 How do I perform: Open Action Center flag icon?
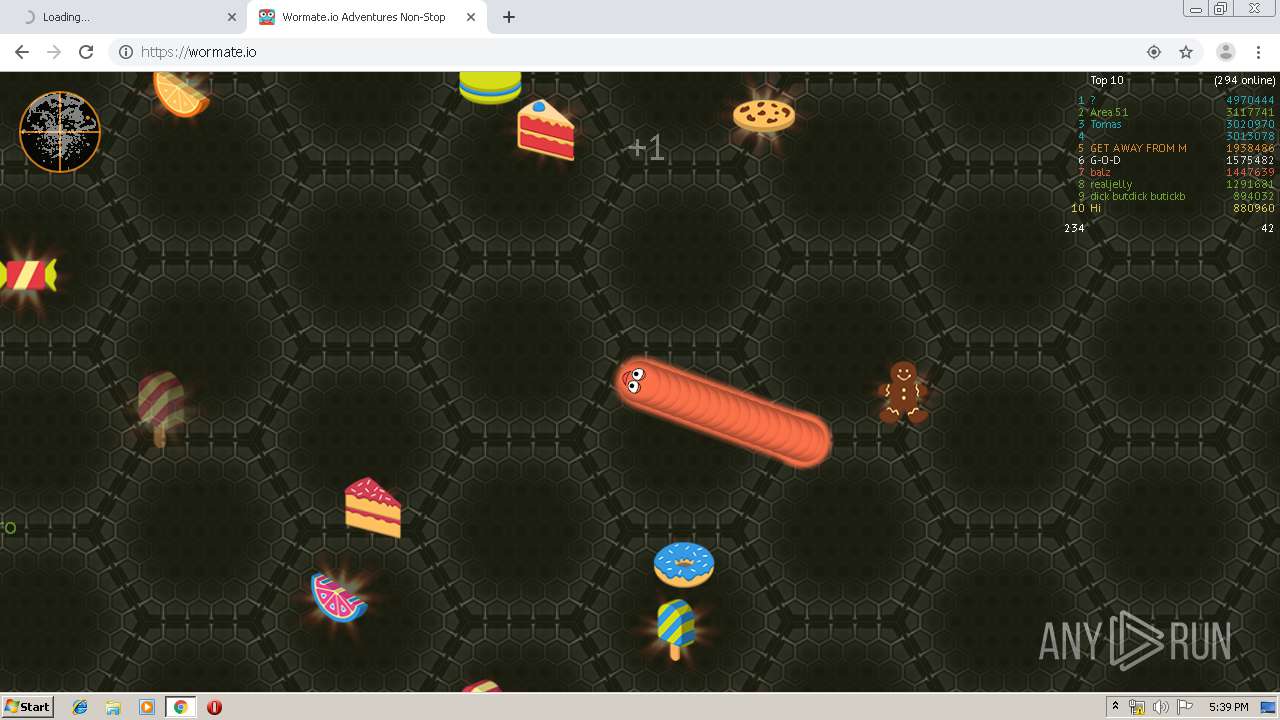point(1185,707)
